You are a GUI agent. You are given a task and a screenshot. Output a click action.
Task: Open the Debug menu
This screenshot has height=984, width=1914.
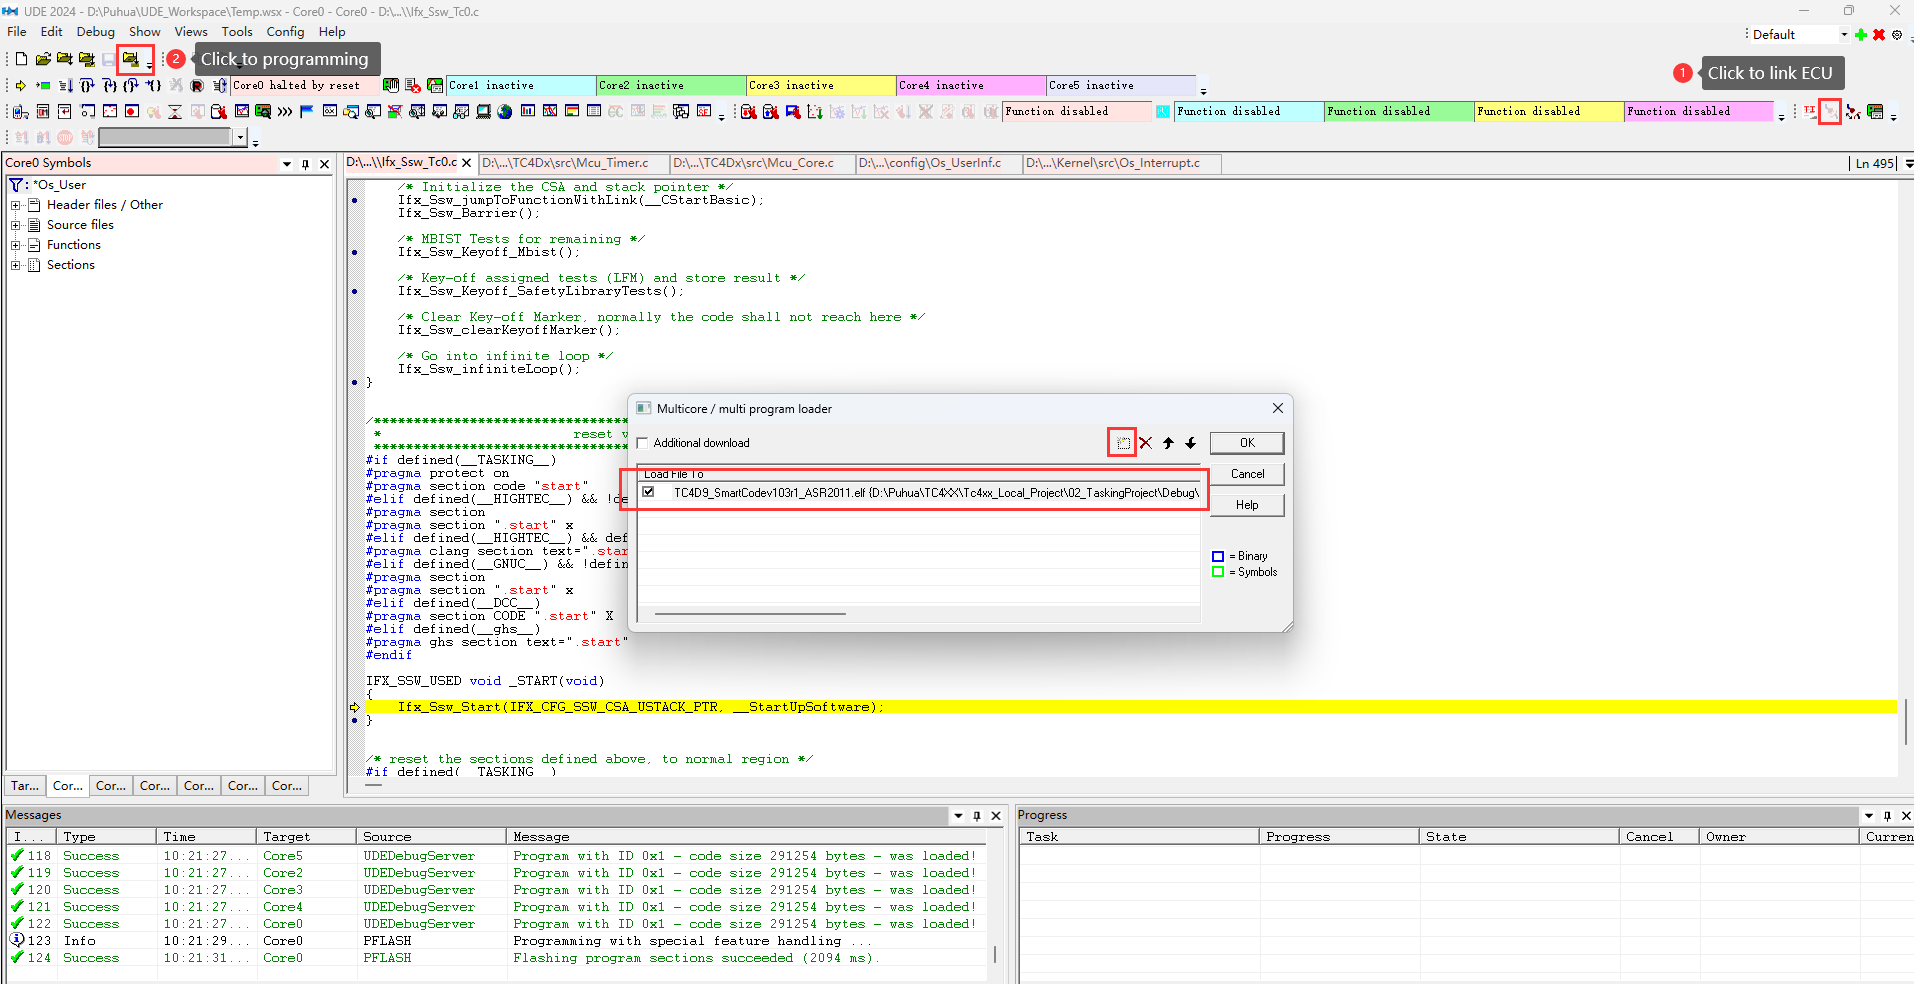point(95,32)
